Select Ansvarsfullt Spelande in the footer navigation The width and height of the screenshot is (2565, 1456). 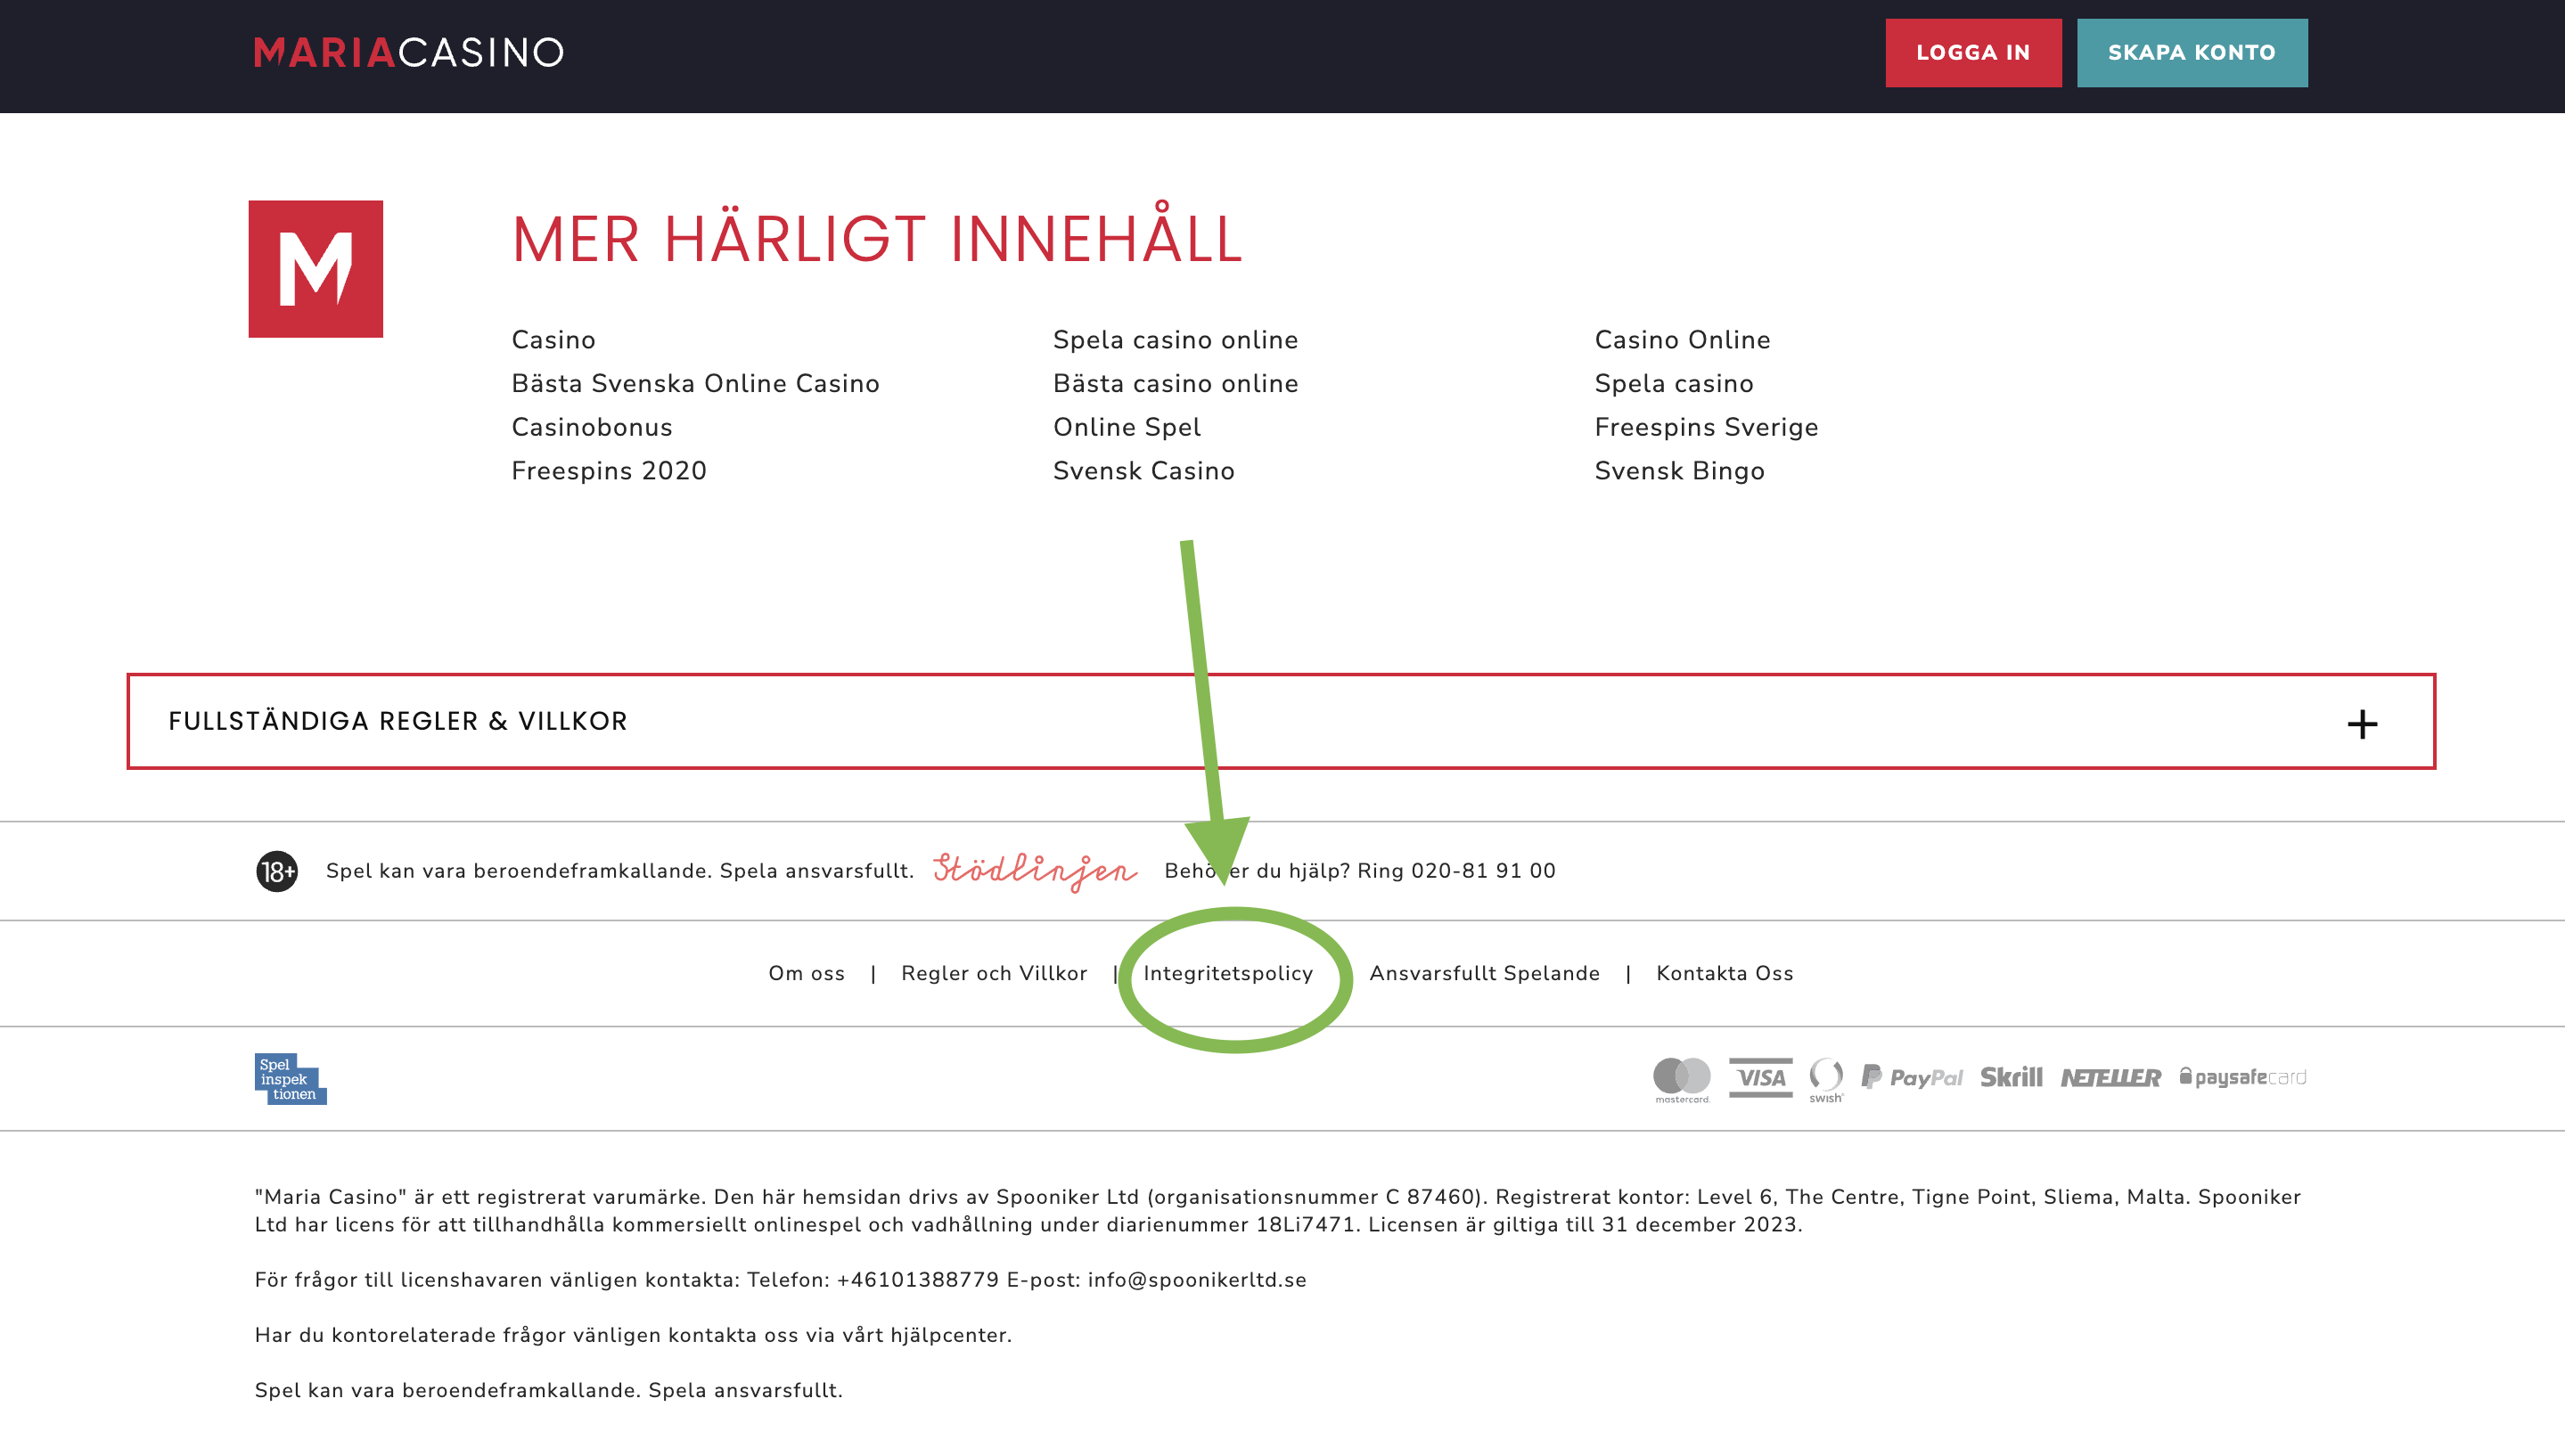pos(1484,972)
